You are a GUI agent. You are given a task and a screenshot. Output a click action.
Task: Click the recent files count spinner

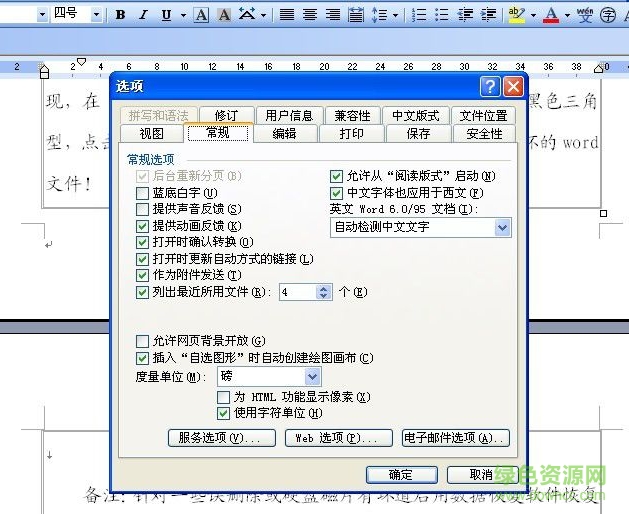click(x=323, y=292)
